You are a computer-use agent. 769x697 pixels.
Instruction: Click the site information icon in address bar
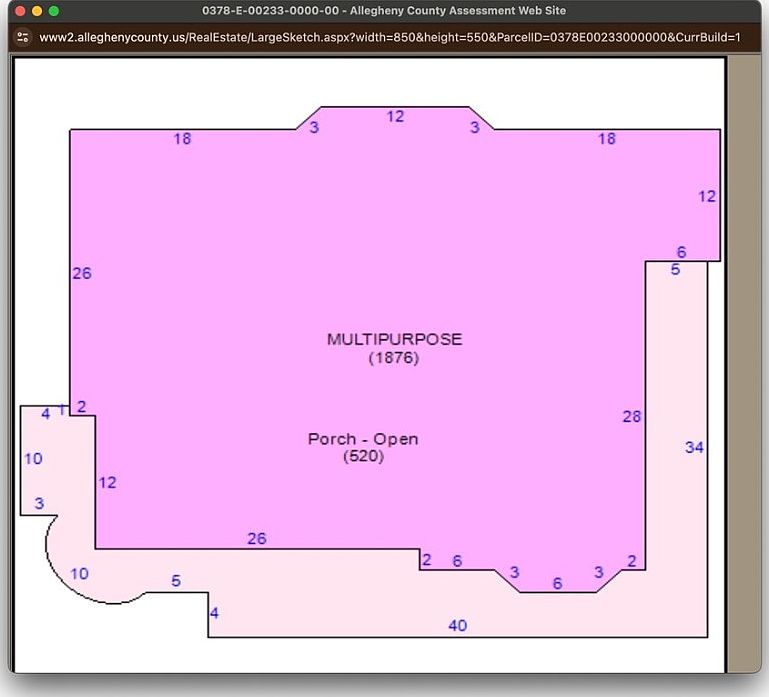pyautogui.click(x=23, y=37)
